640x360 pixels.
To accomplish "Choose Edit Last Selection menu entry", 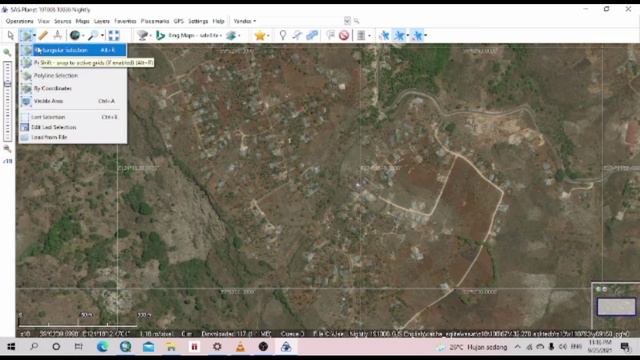I will click(73, 127).
